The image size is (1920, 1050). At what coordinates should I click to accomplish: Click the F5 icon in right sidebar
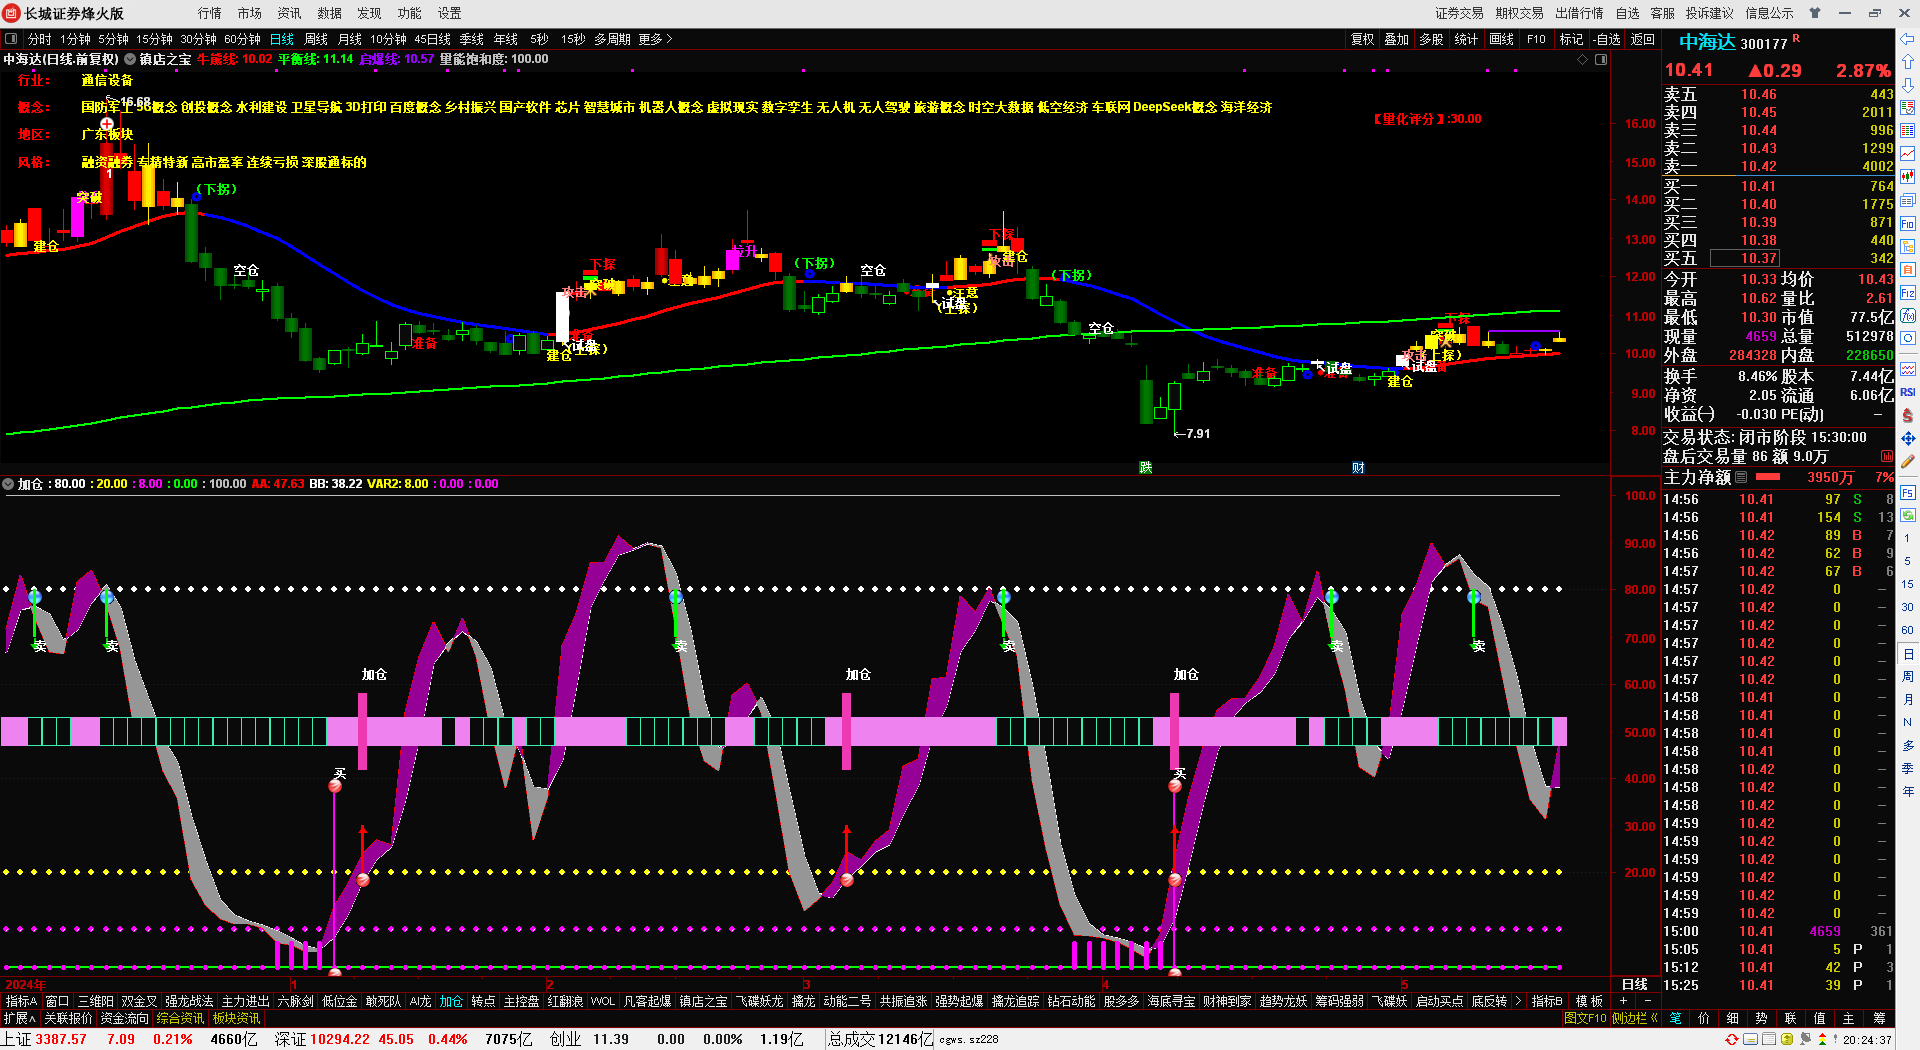pos(1908,493)
